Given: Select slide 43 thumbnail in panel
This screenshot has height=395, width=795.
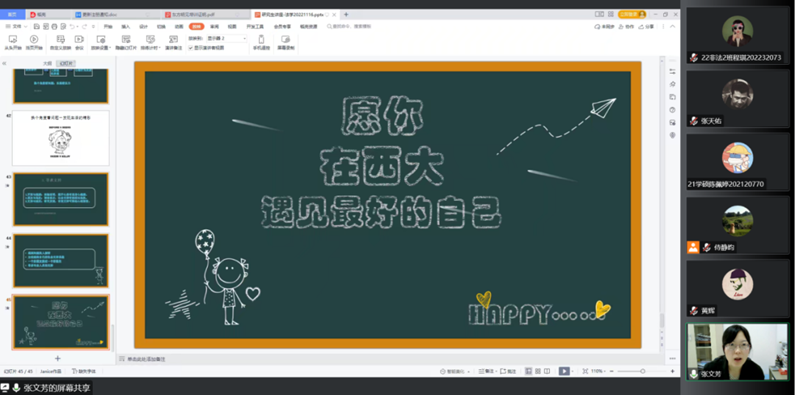Looking at the screenshot, I should [60, 199].
